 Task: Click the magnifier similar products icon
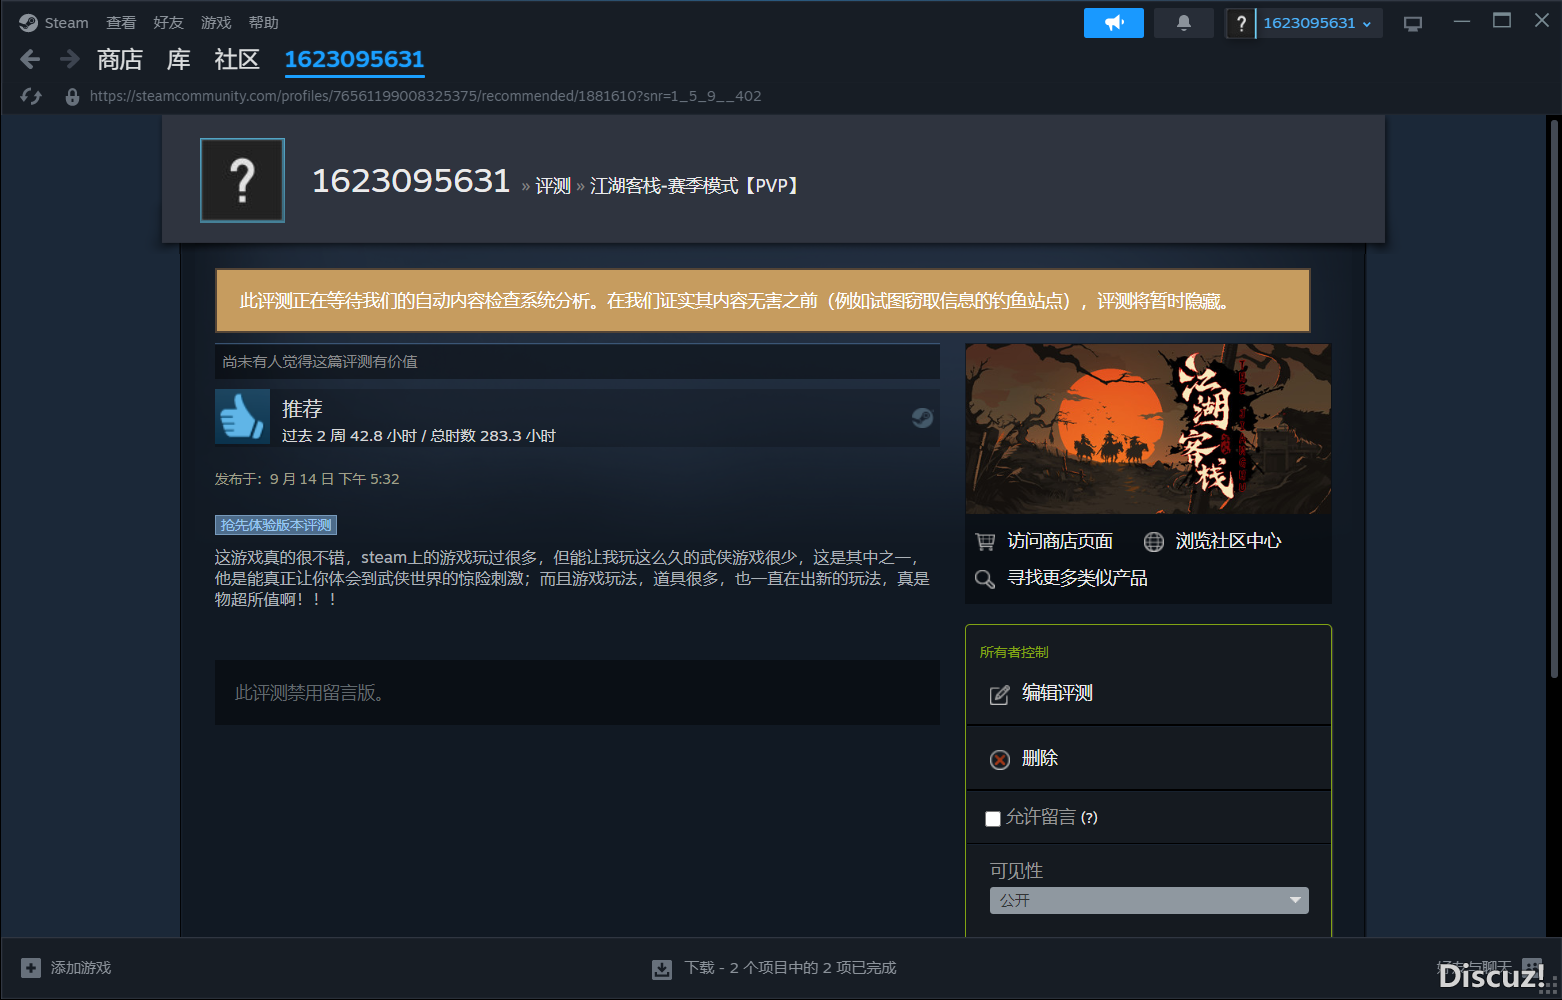pos(985,579)
